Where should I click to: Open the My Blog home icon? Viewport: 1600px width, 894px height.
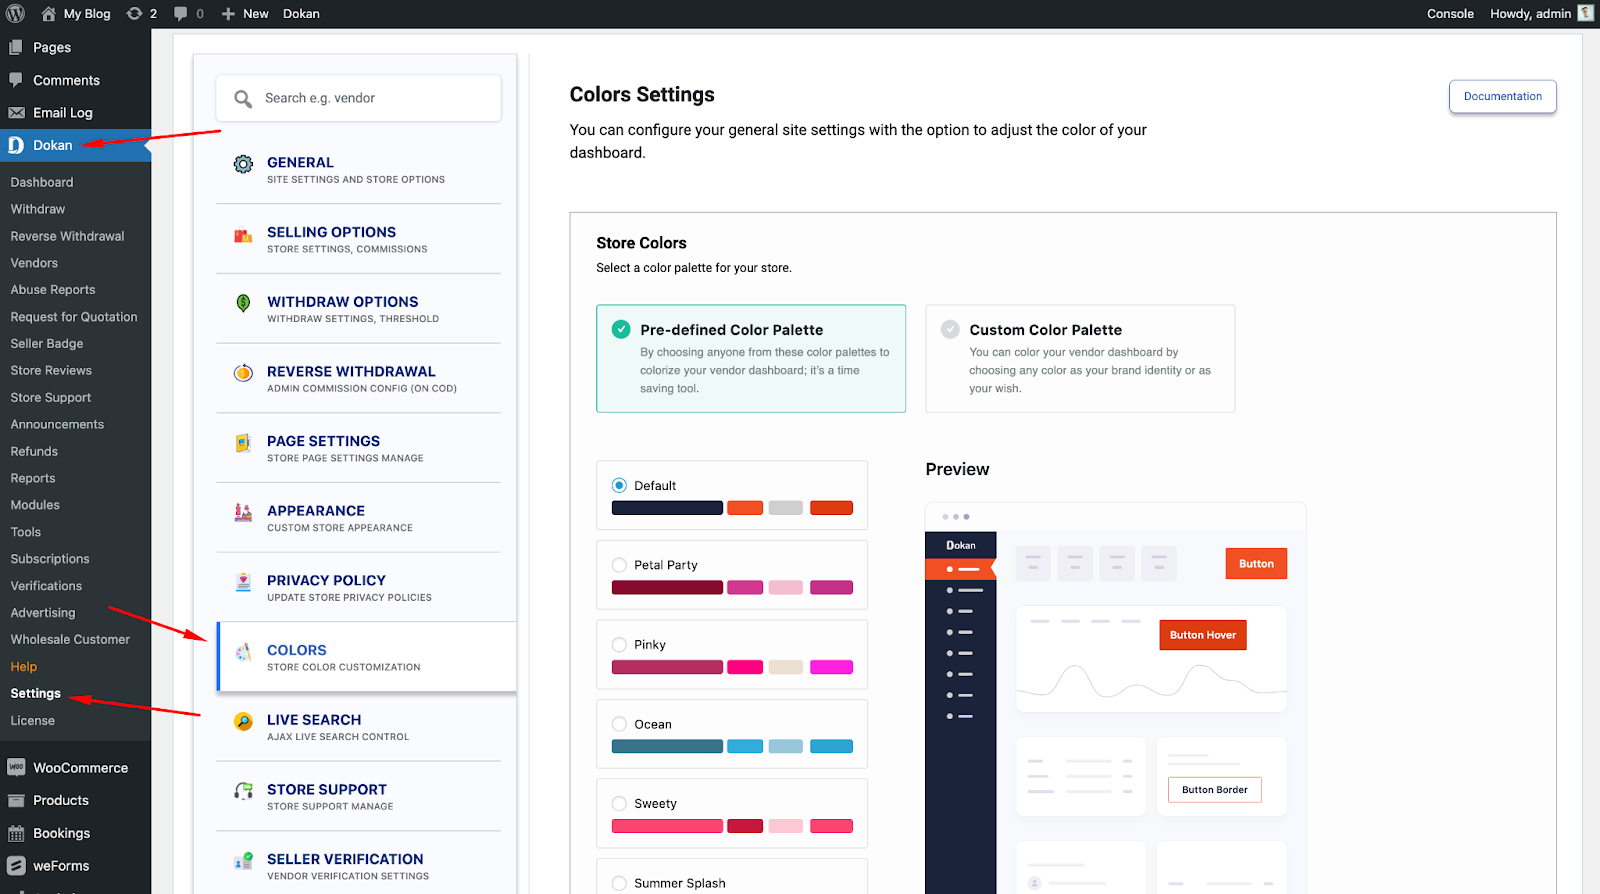click(48, 14)
